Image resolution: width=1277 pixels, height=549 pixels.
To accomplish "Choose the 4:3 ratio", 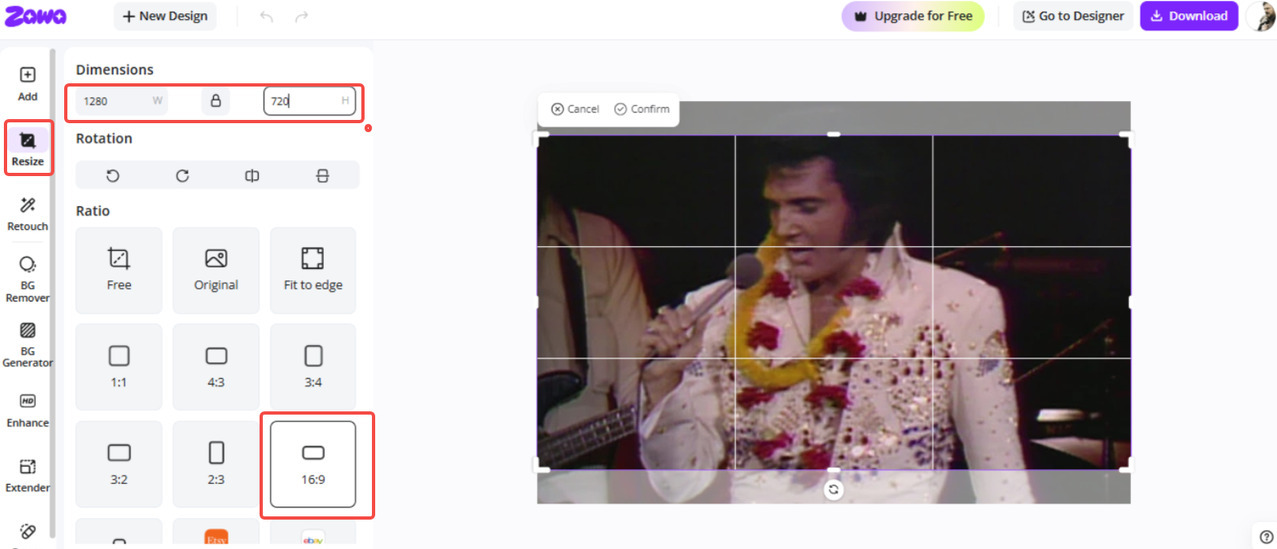I will point(216,367).
